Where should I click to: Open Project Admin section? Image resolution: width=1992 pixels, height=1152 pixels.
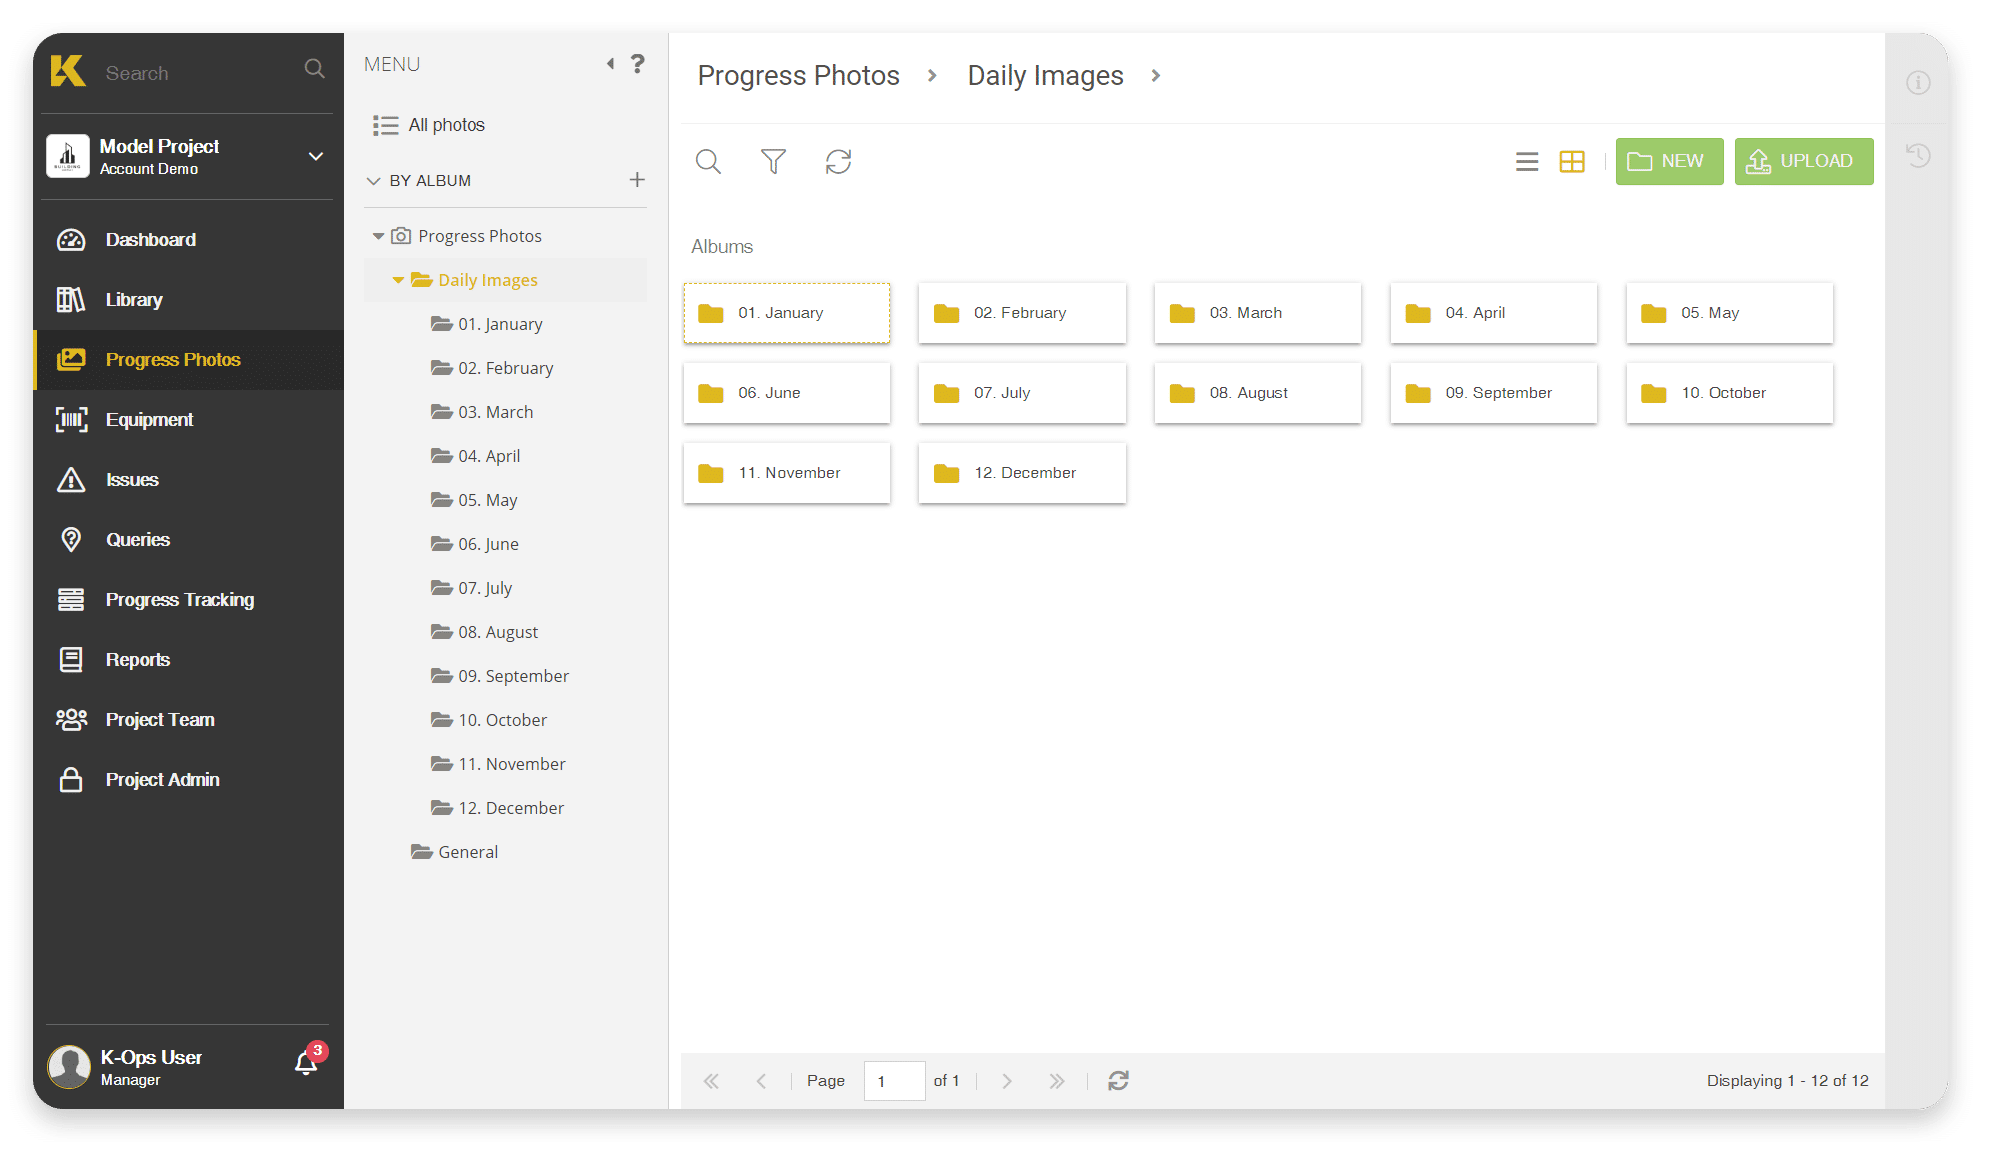(x=188, y=780)
